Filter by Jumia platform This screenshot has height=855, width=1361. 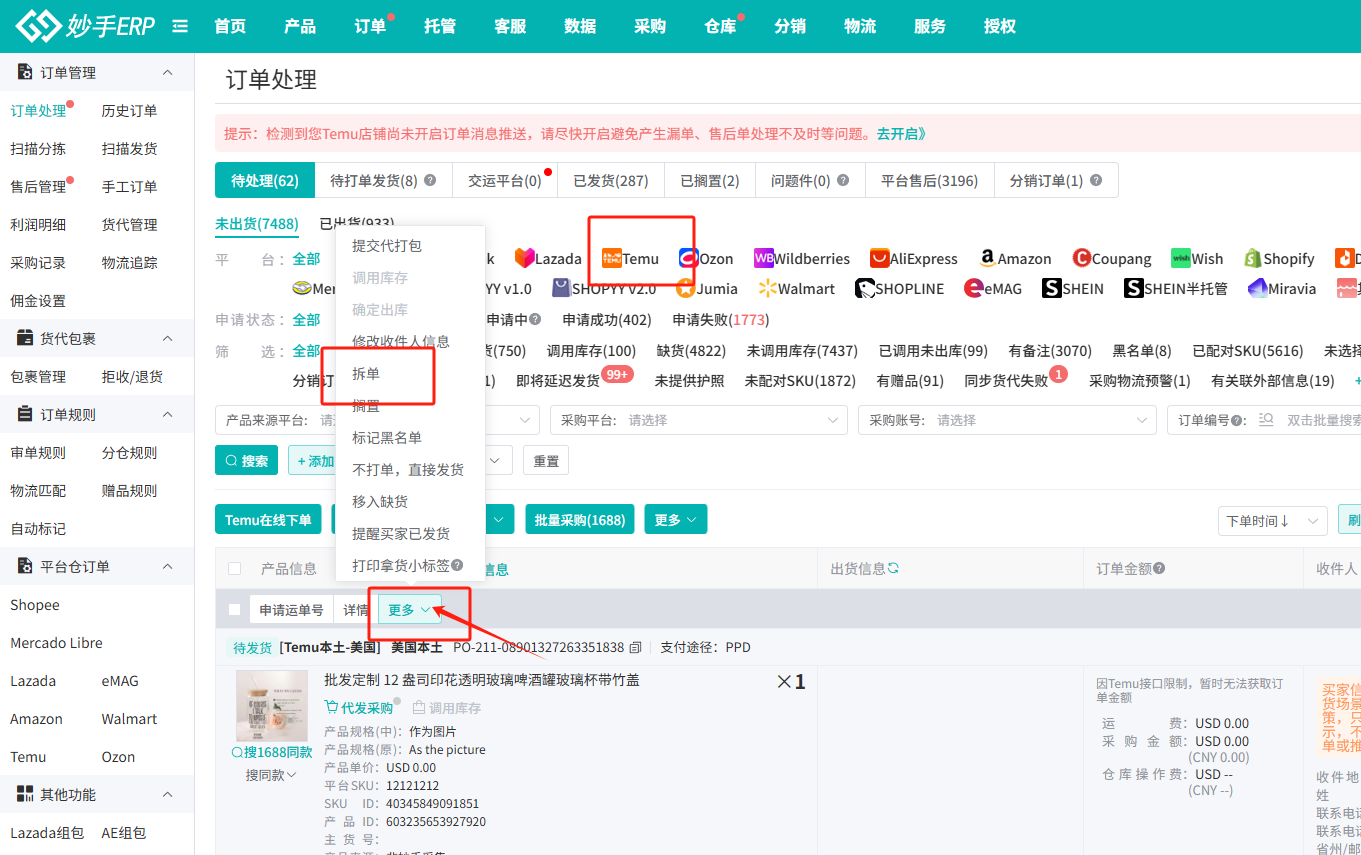click(x=706, y=288)
